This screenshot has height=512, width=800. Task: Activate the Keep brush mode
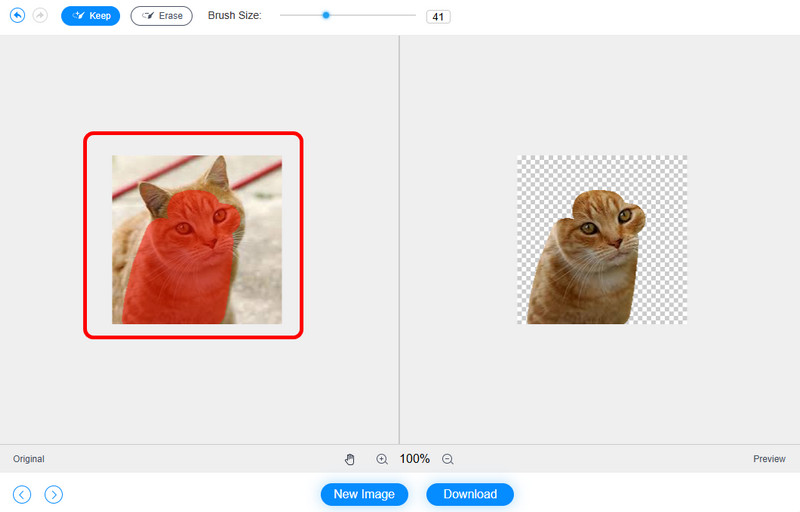point(91,16)
